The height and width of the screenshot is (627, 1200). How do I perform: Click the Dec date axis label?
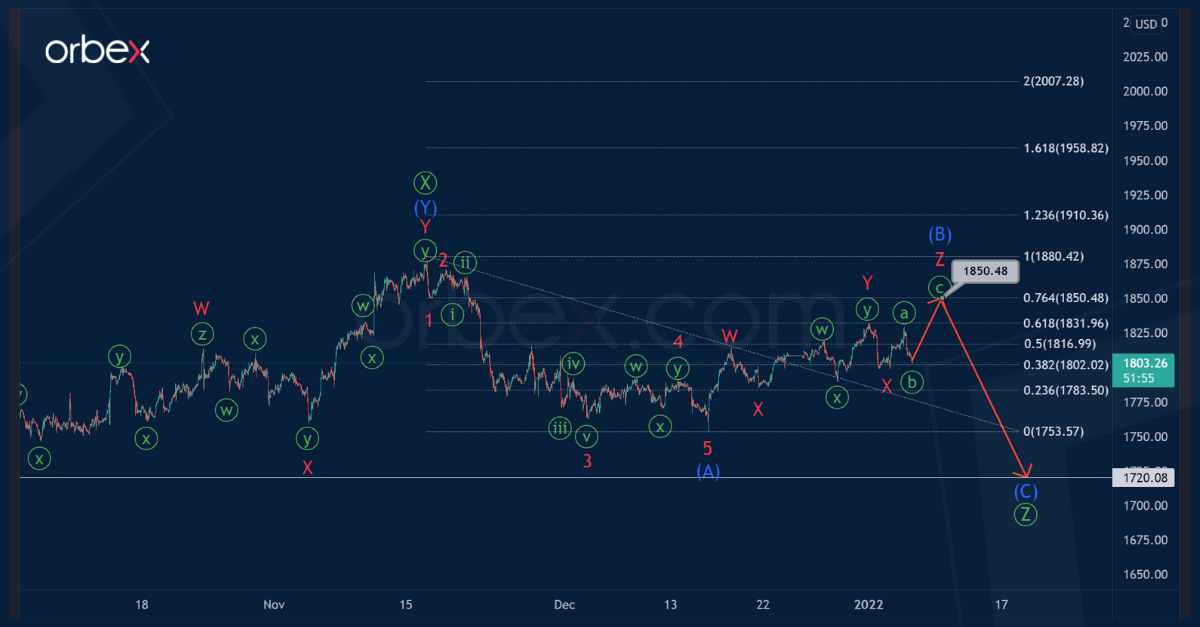point(565,605)
